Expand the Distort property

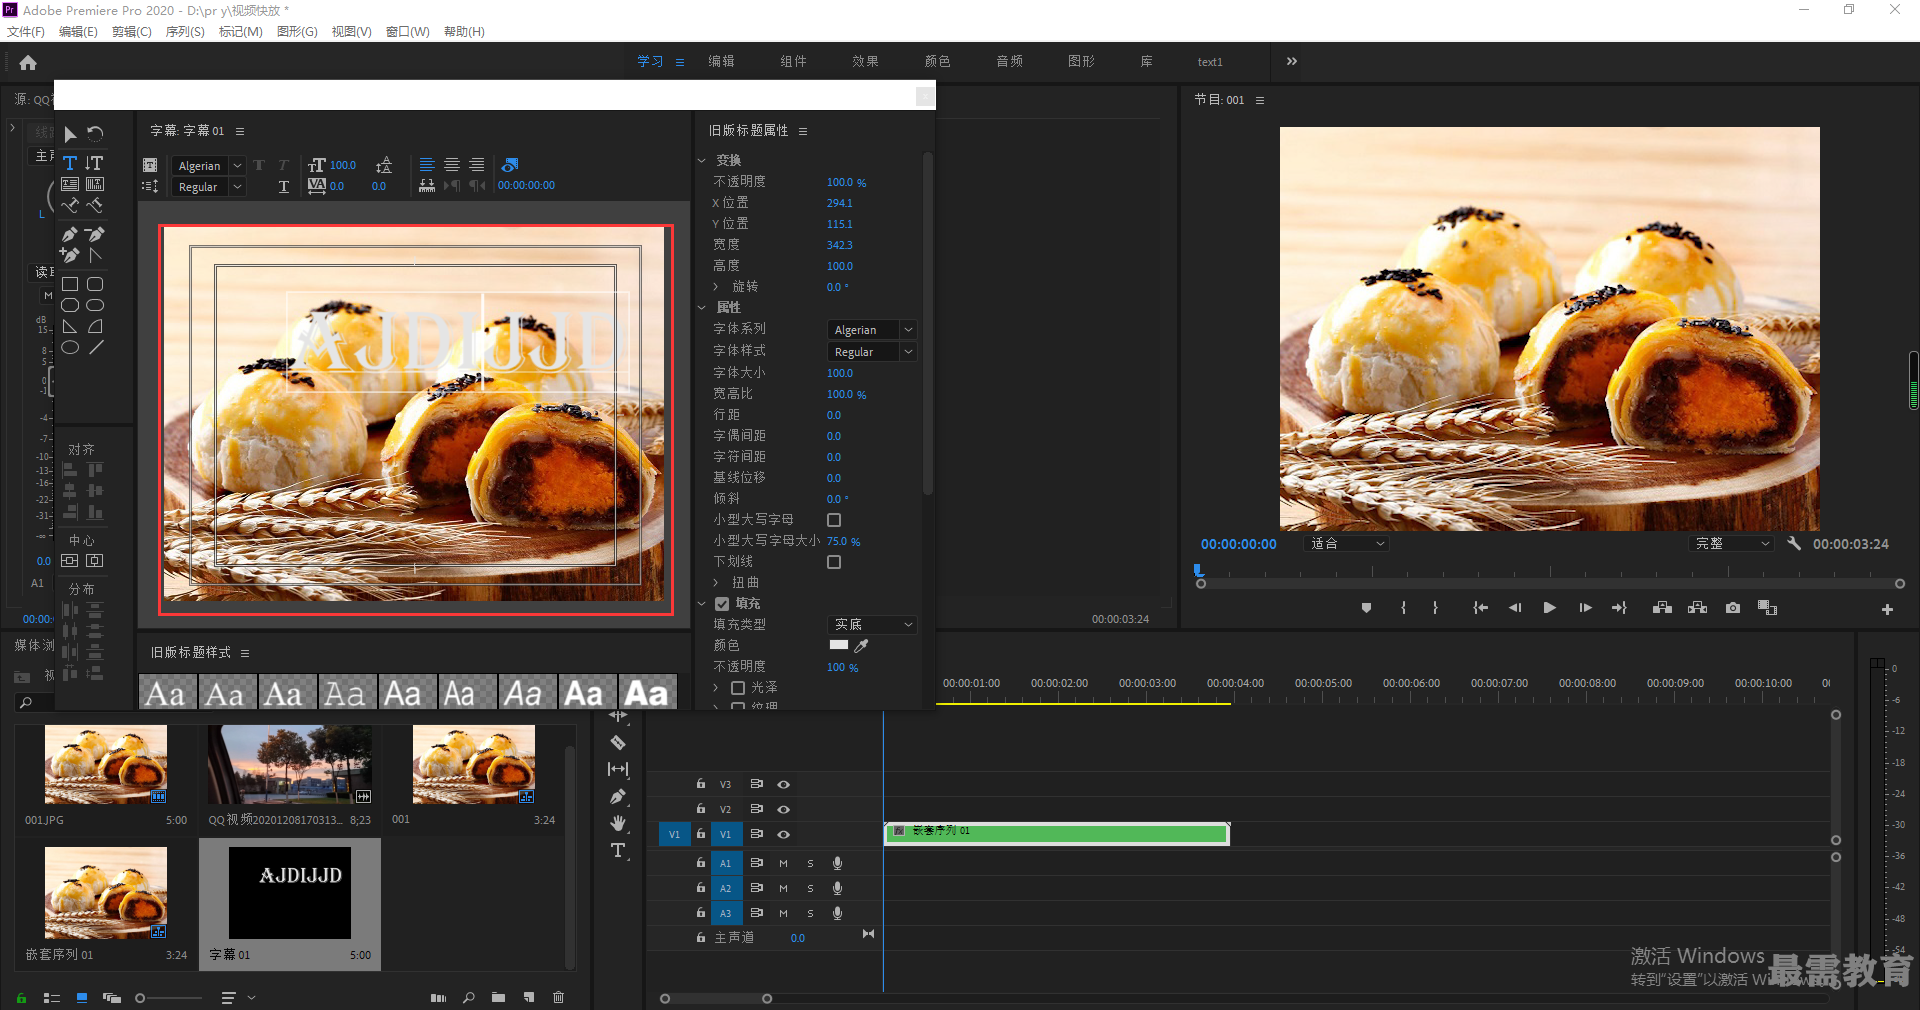[716, 583]
